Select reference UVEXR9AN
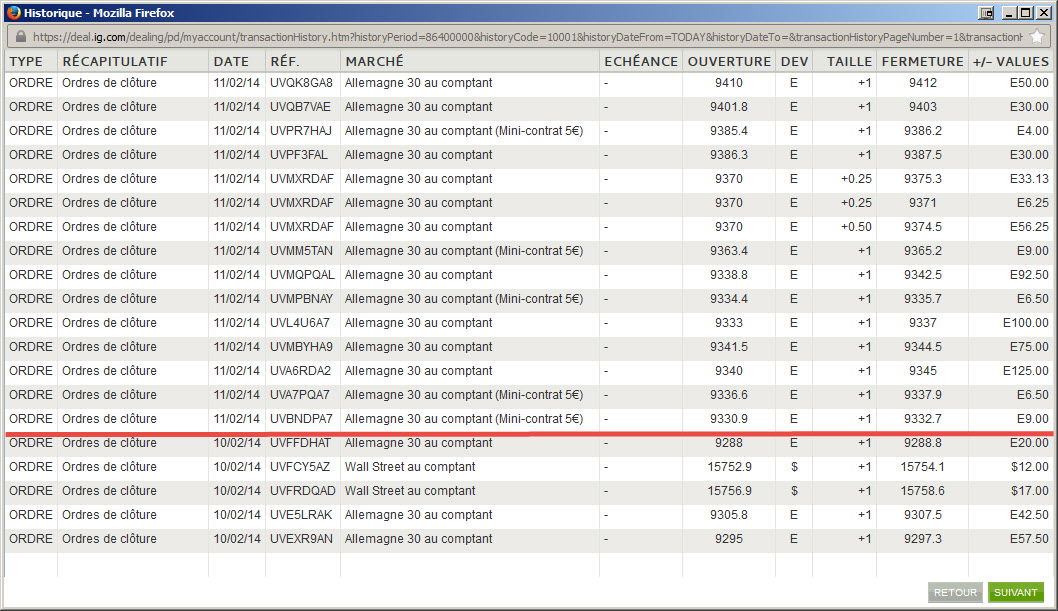The width and height of the screenshot is (1058, 611). (302, 539)
